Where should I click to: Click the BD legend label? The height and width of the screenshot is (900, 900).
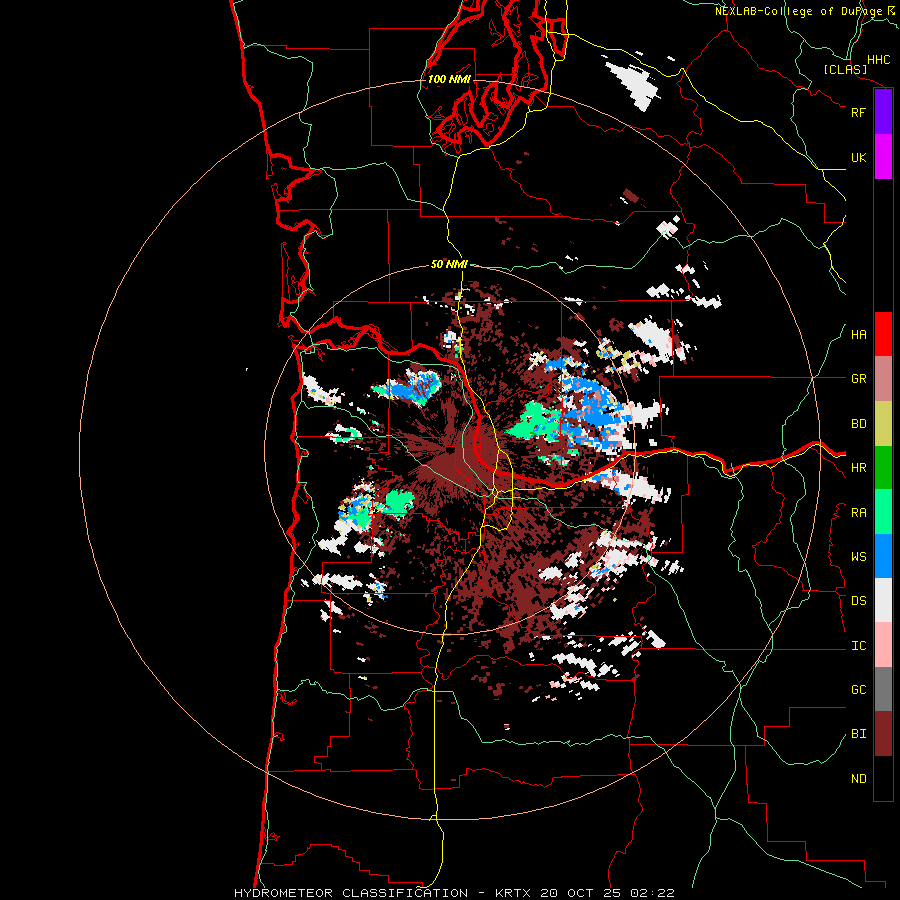click(x=858, y=424)
